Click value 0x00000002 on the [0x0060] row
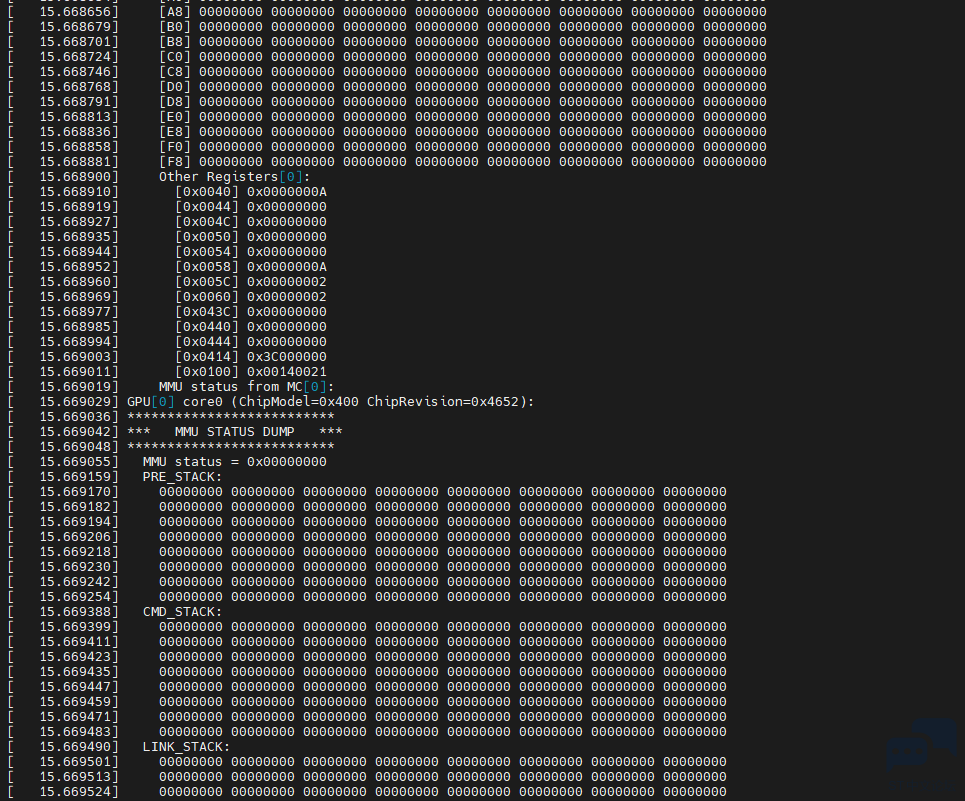Screen dimensions: 965x801 (287, 297)
